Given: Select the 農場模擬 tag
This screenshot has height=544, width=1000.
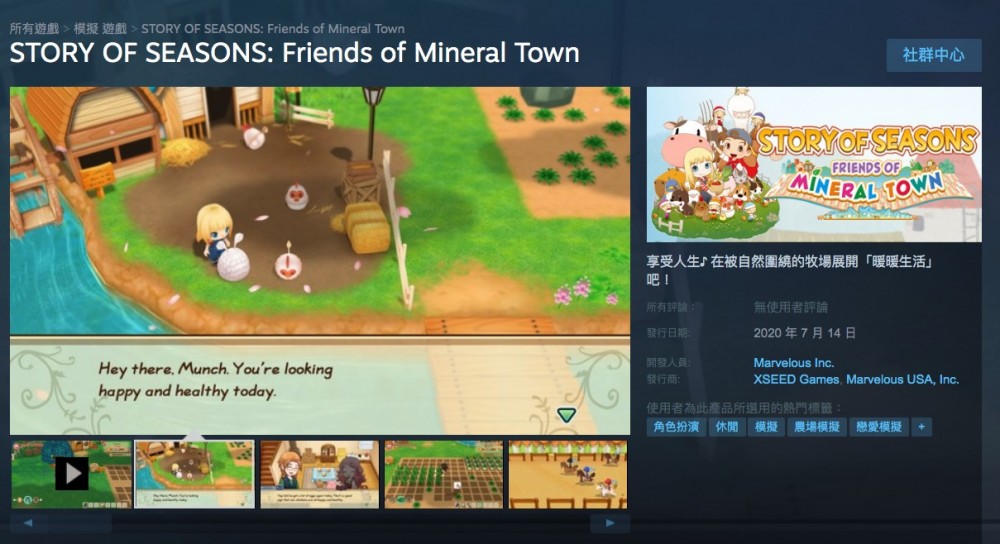Looking at the screenshot, I should point(816,427).
